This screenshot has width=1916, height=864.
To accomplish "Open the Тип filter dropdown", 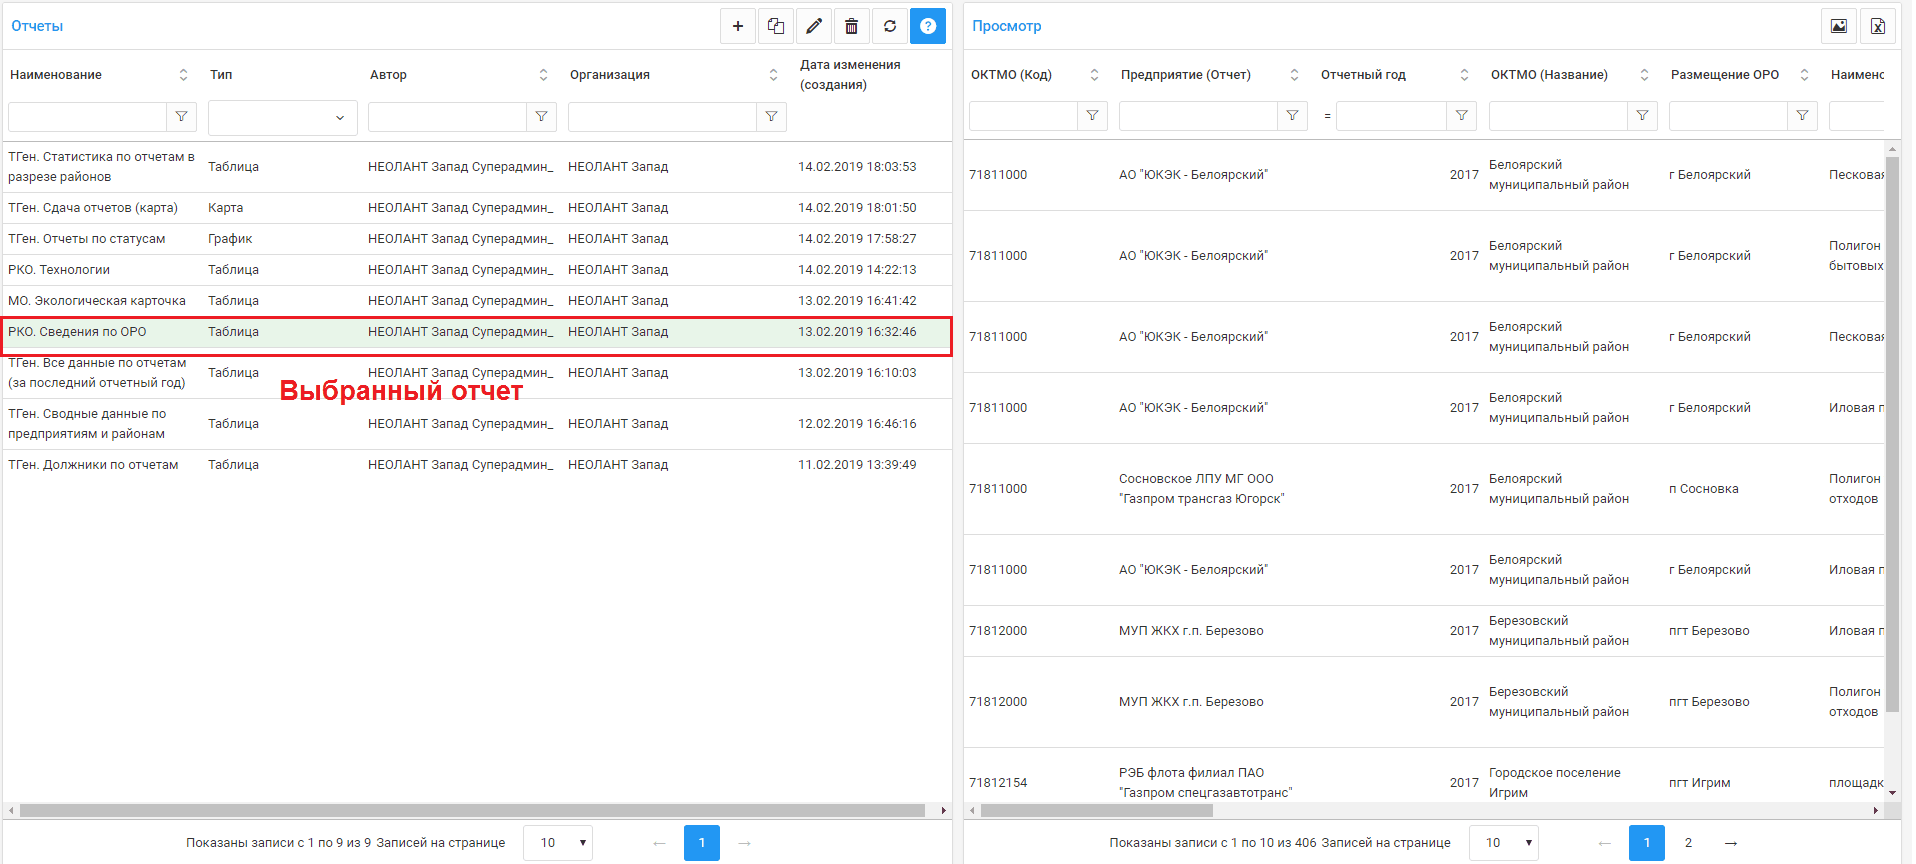I will (x=282, y=117).
